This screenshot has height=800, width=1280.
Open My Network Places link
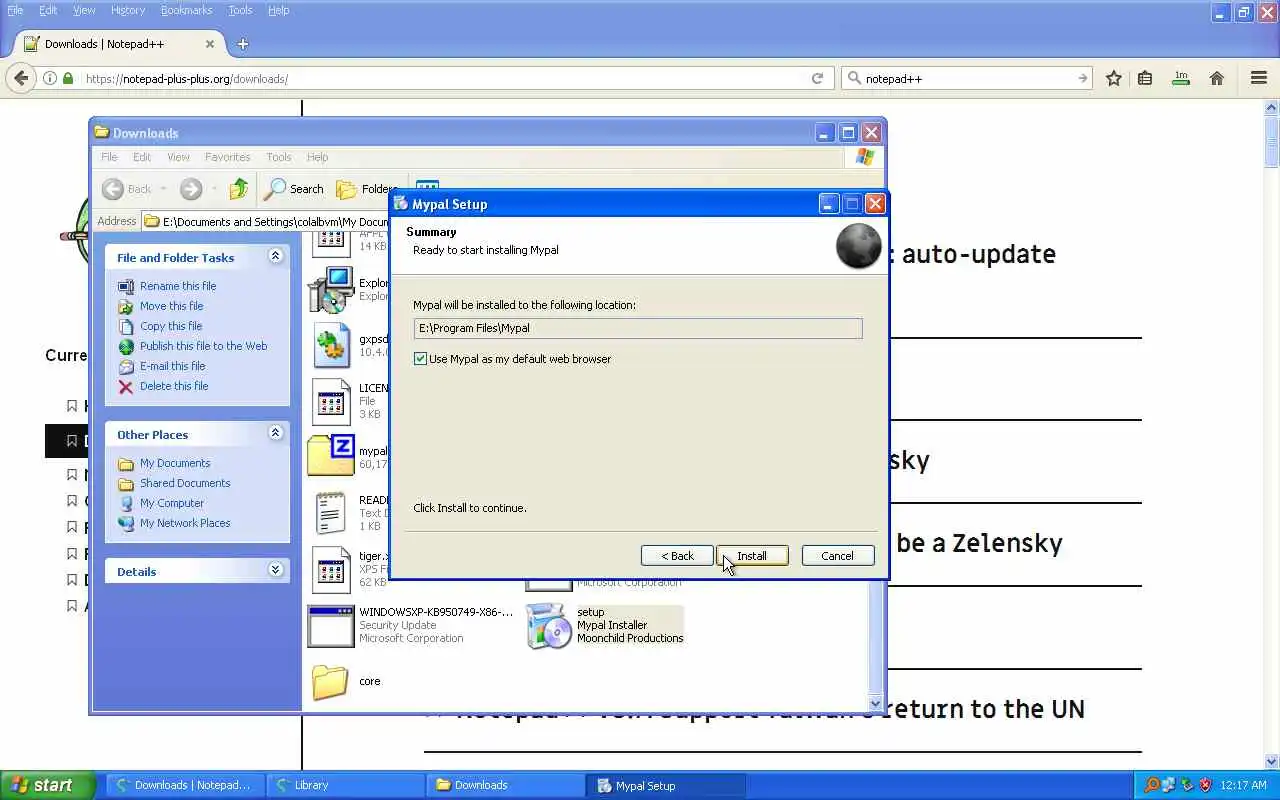185,523
